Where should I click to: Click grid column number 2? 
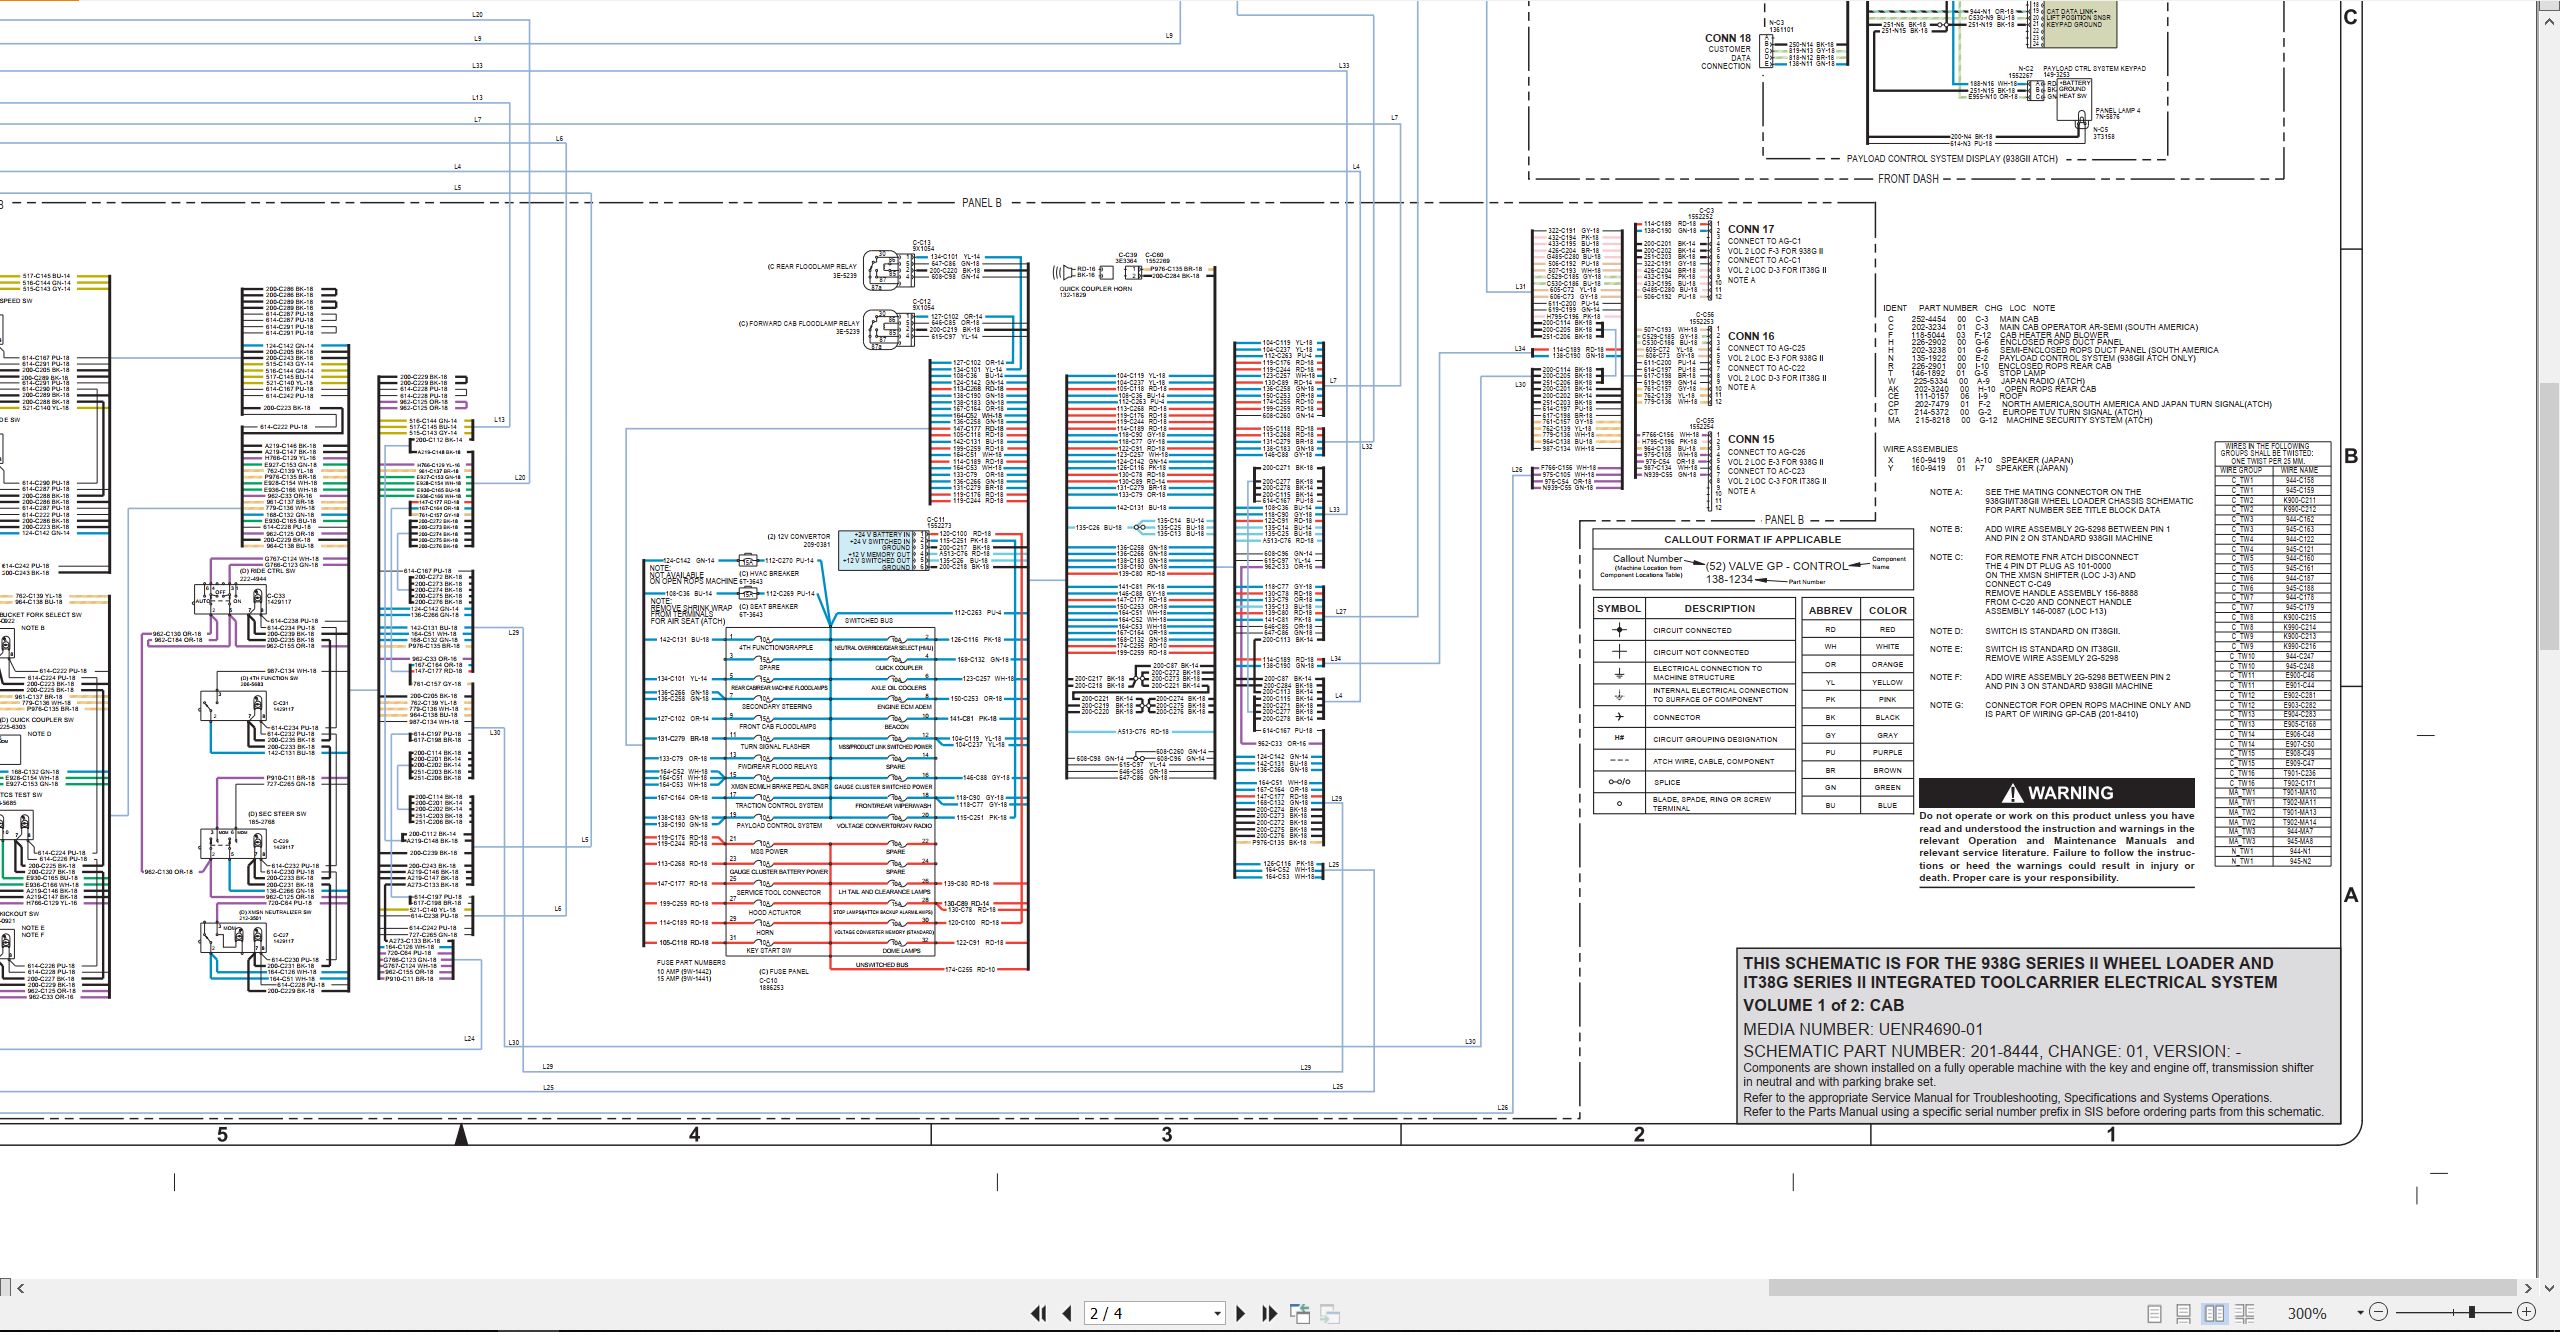coord(1639,1134)
